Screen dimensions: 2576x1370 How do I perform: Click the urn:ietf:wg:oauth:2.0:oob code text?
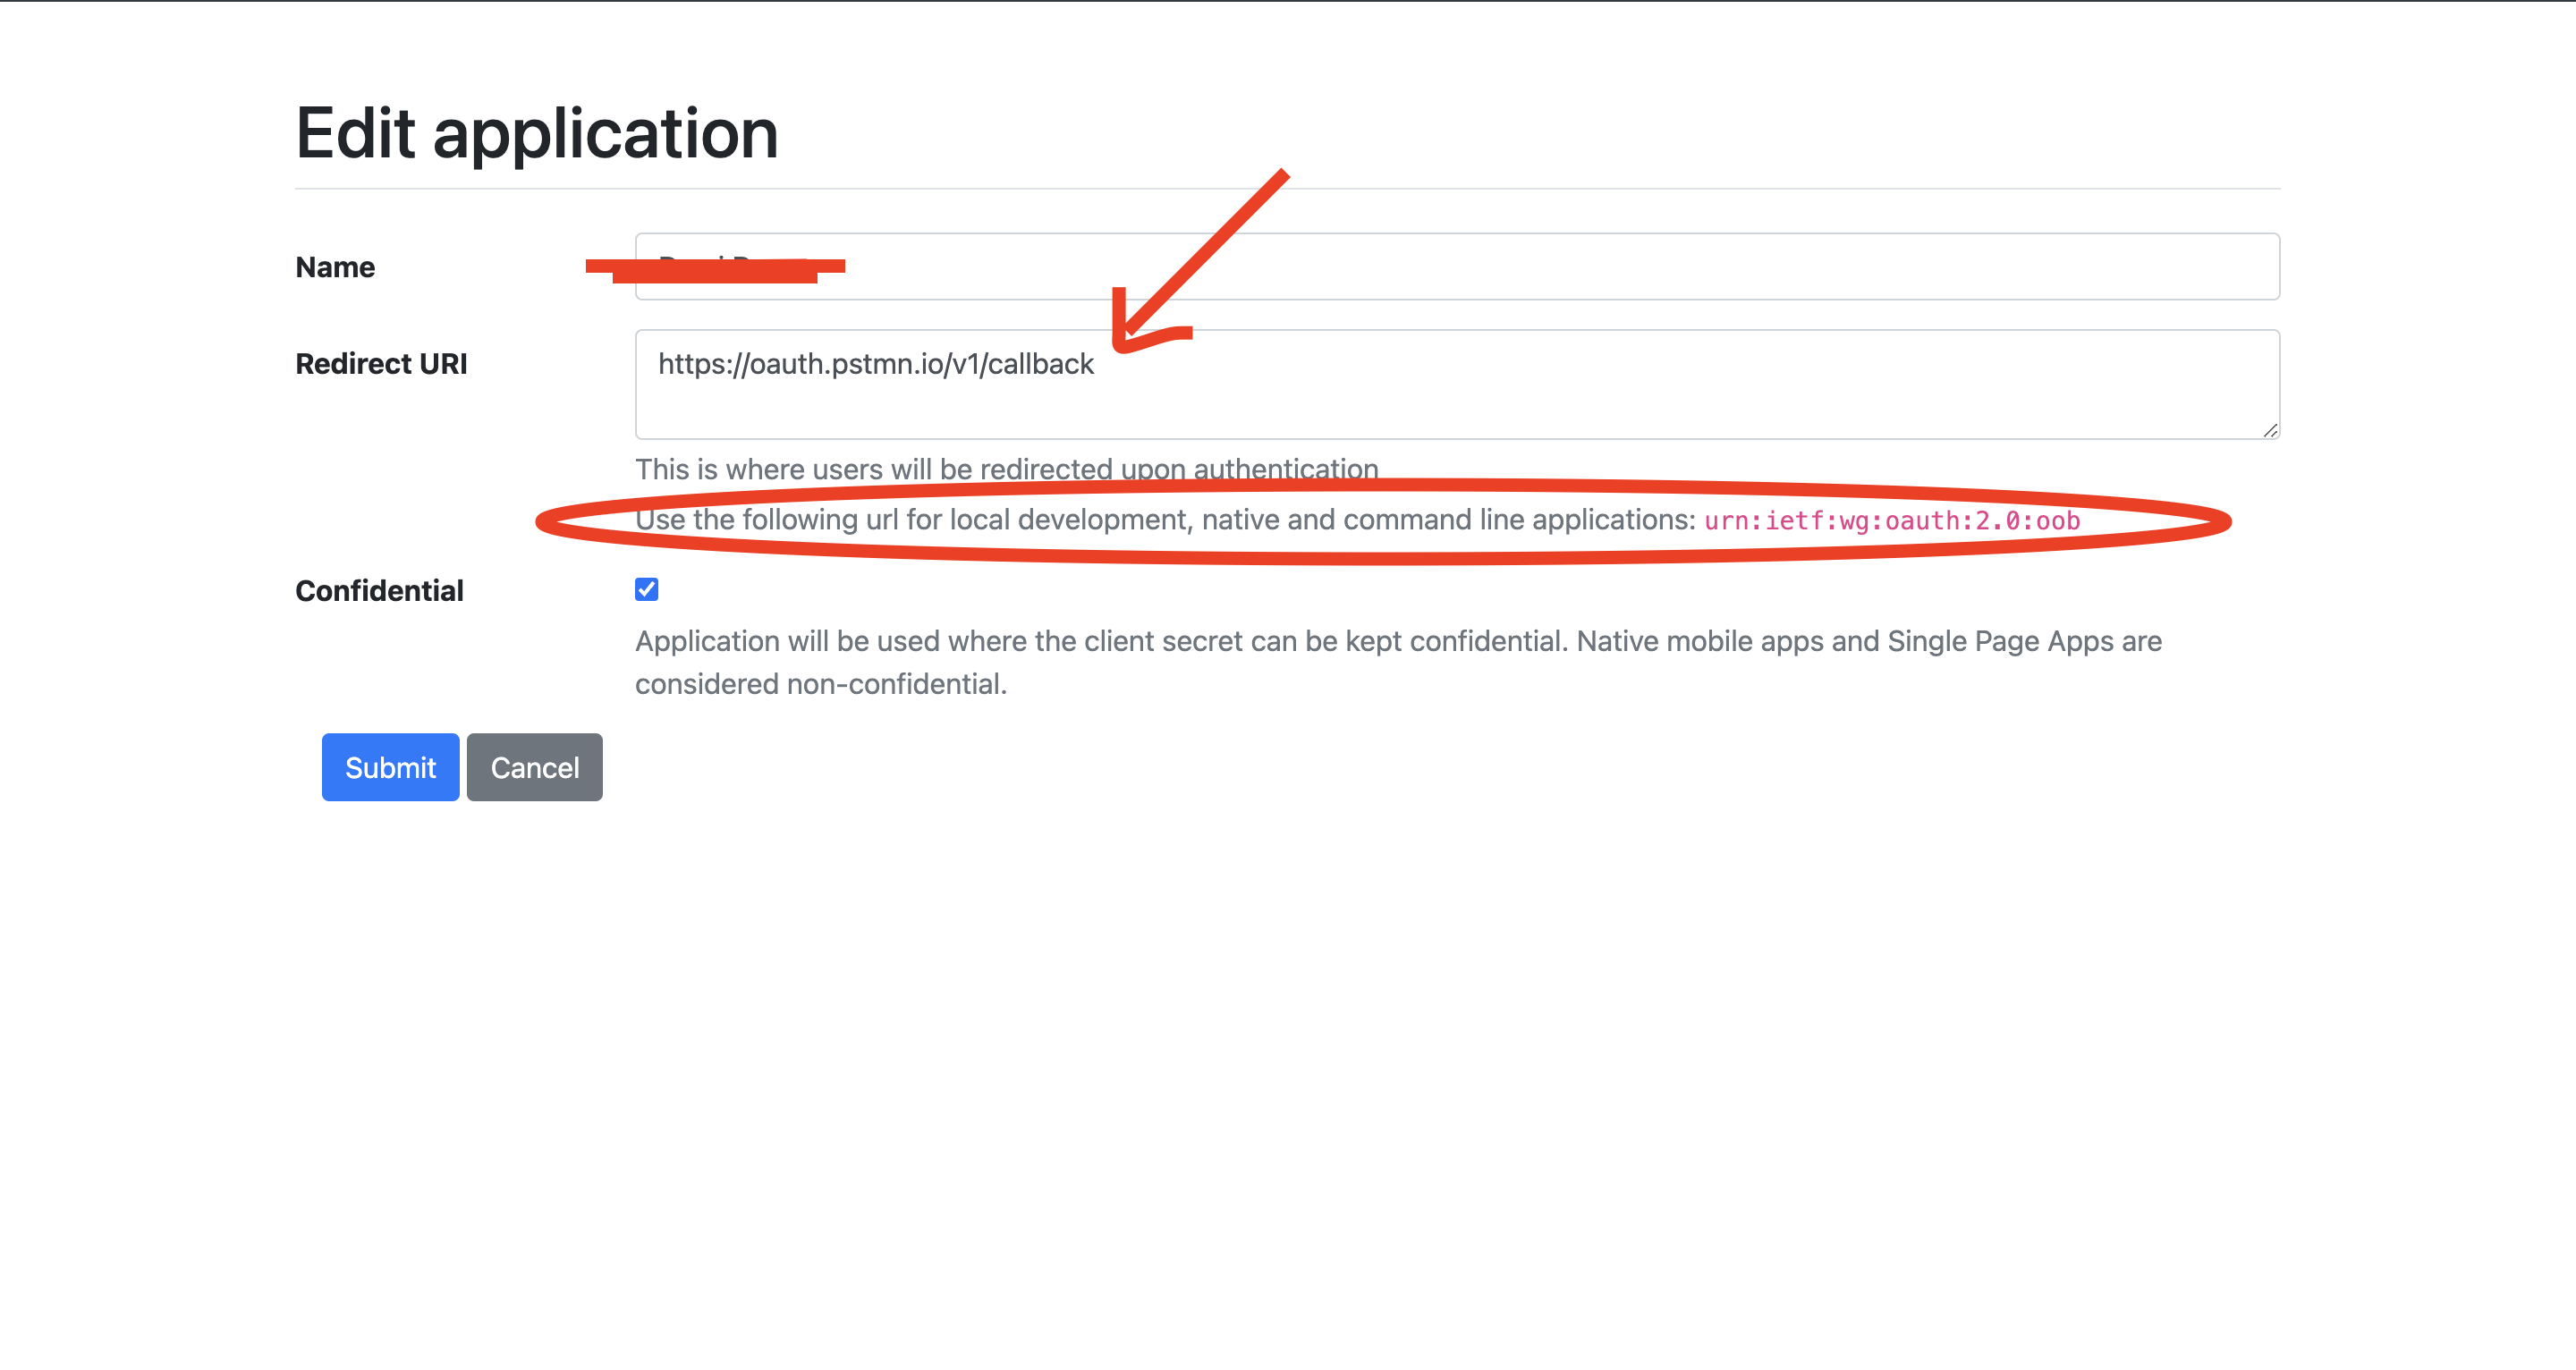(x=1892, y=521)
